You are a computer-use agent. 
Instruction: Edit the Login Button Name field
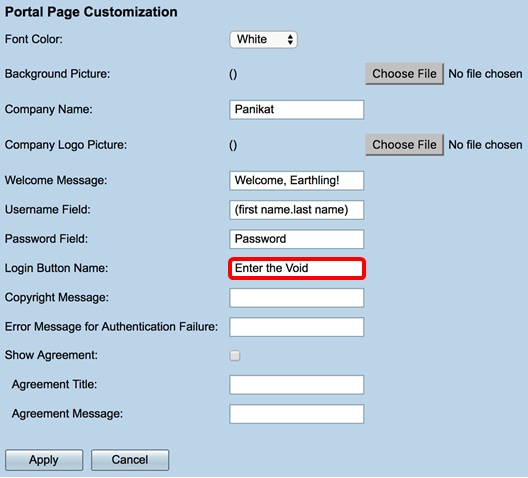click(x=297, y=268)
